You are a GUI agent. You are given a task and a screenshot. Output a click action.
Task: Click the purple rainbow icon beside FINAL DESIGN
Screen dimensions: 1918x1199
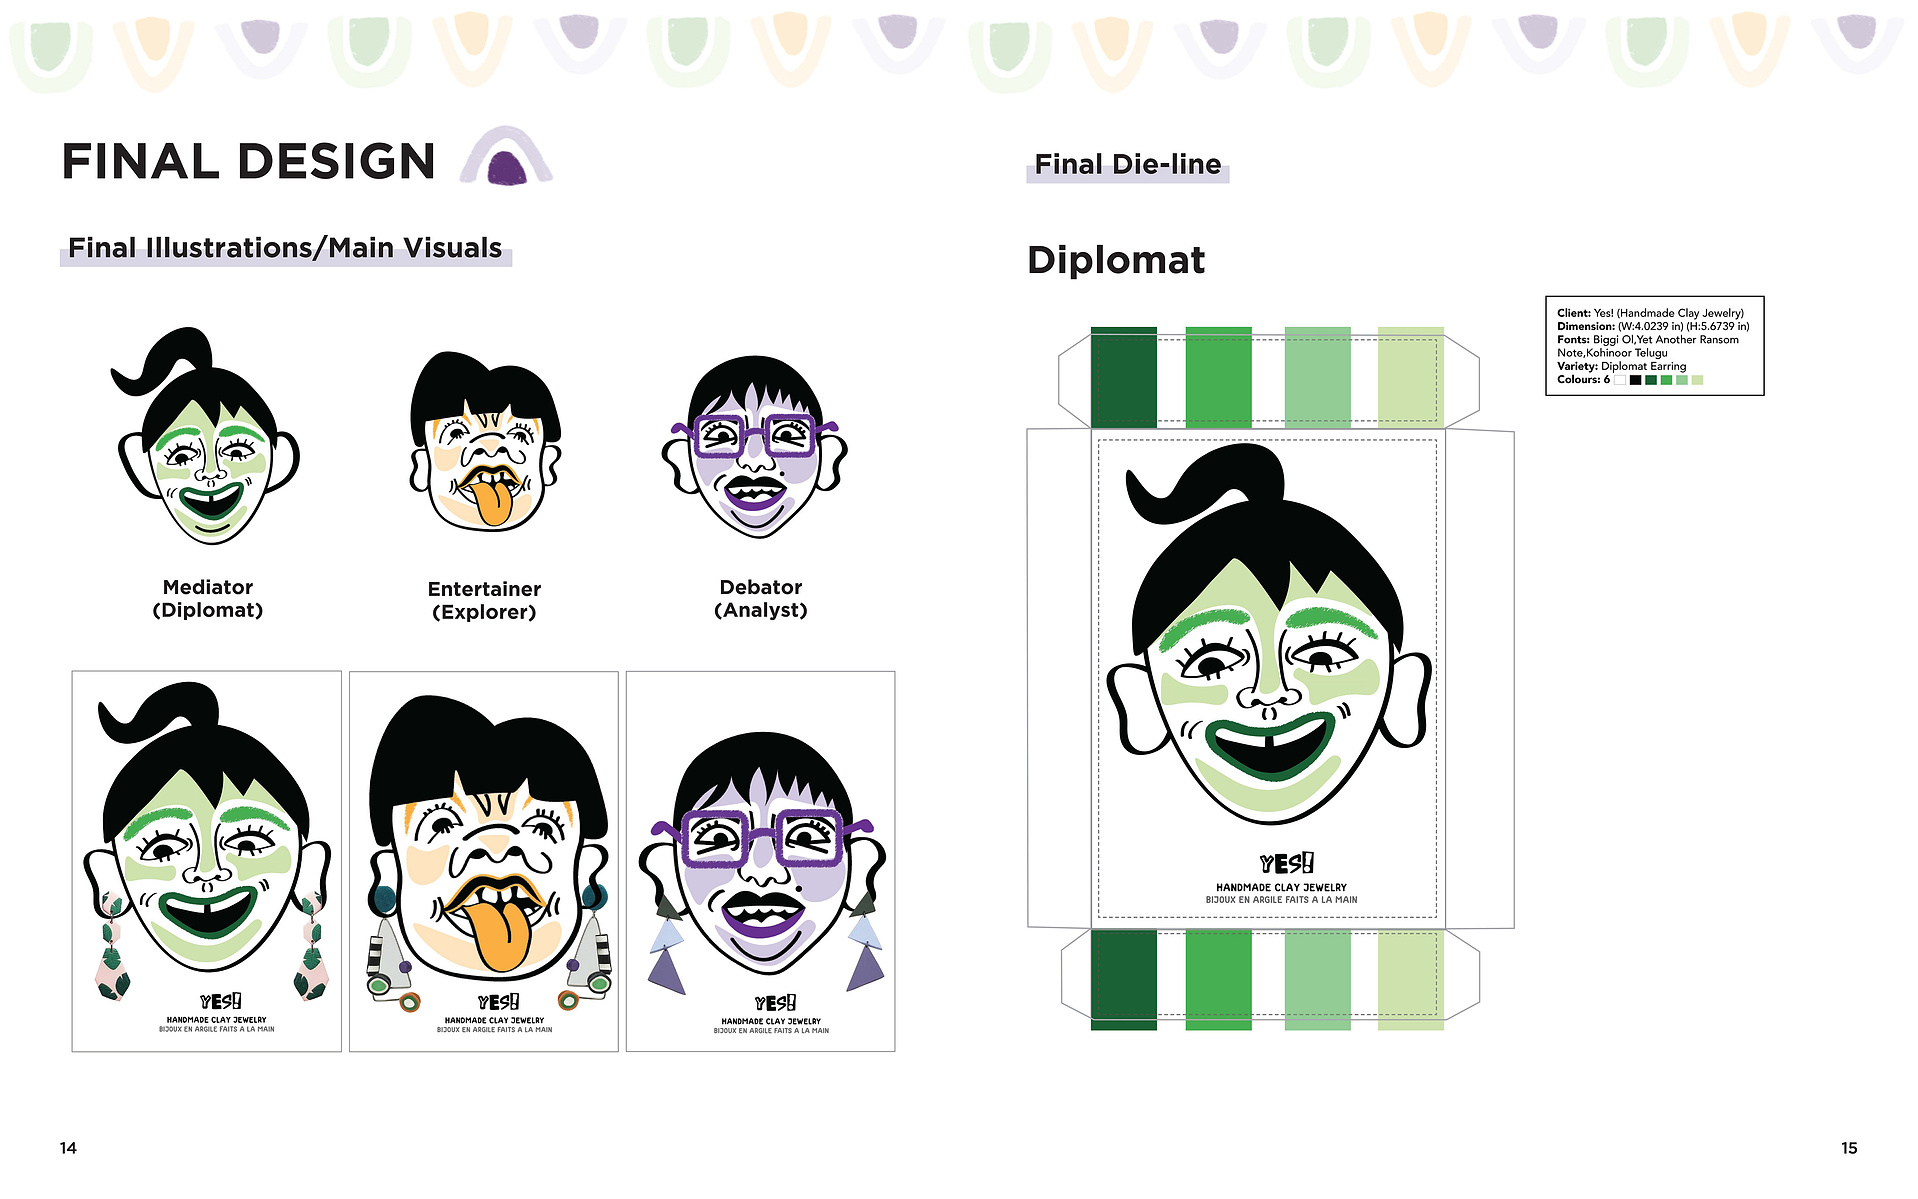(x=506, y=156)
